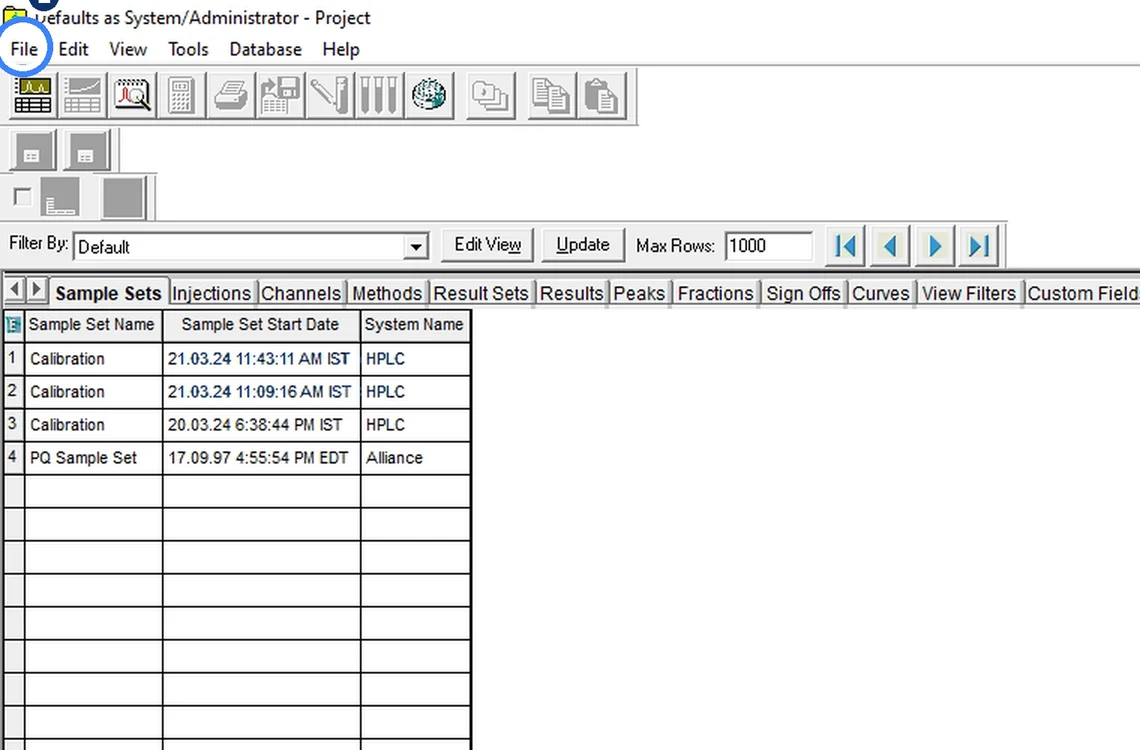Click the curve-over-table toolbar icon

83,95
